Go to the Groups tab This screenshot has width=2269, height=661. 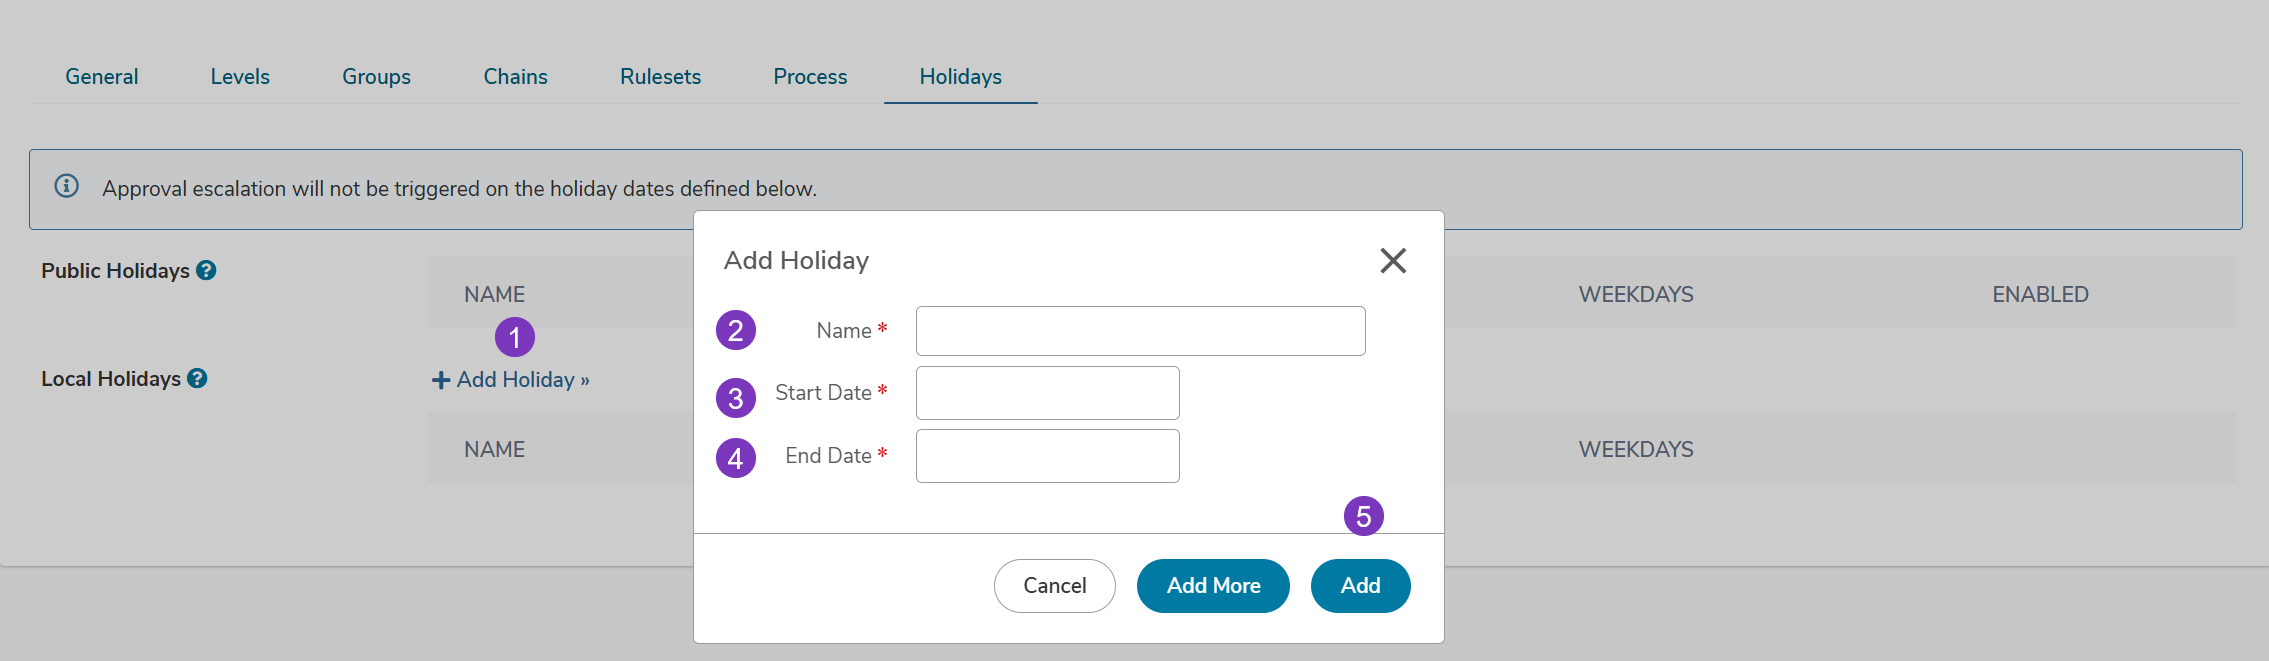[376, 77]
